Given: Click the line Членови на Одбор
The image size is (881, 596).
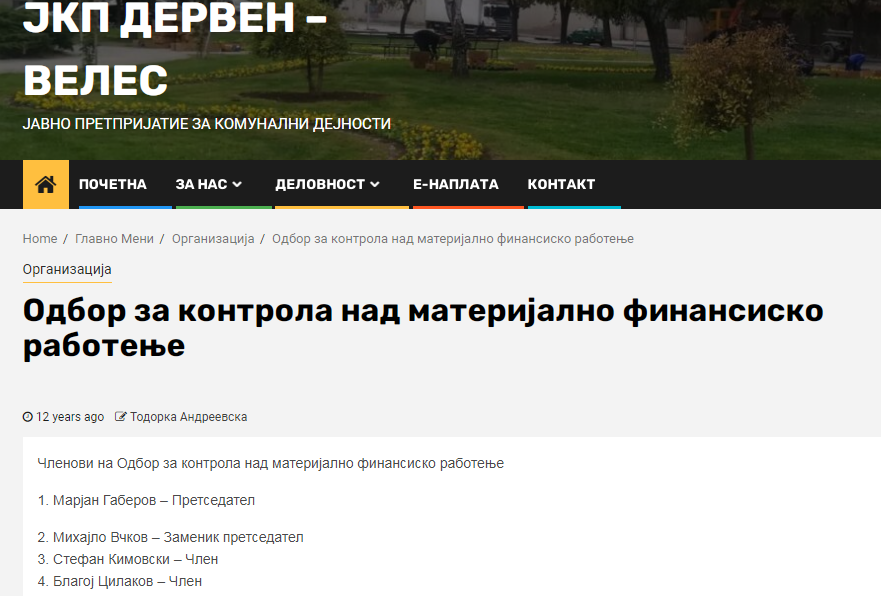Looking at the screenshot, I should click(x=270, y=463).
